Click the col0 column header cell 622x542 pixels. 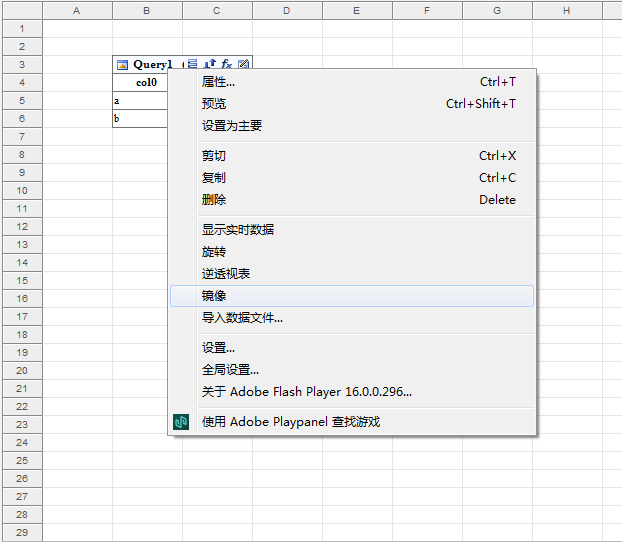(x=140, y=83)
